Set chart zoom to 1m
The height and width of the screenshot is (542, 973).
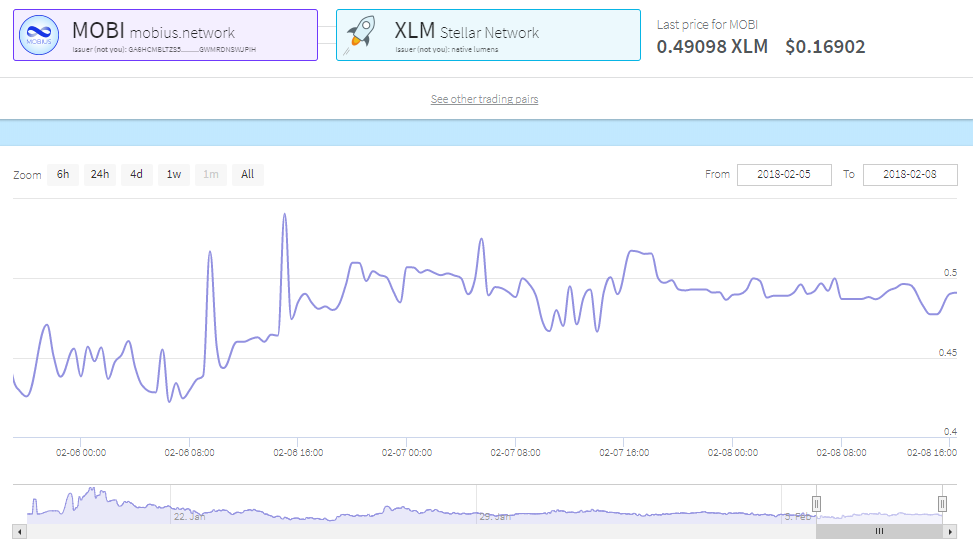point(211,174)
